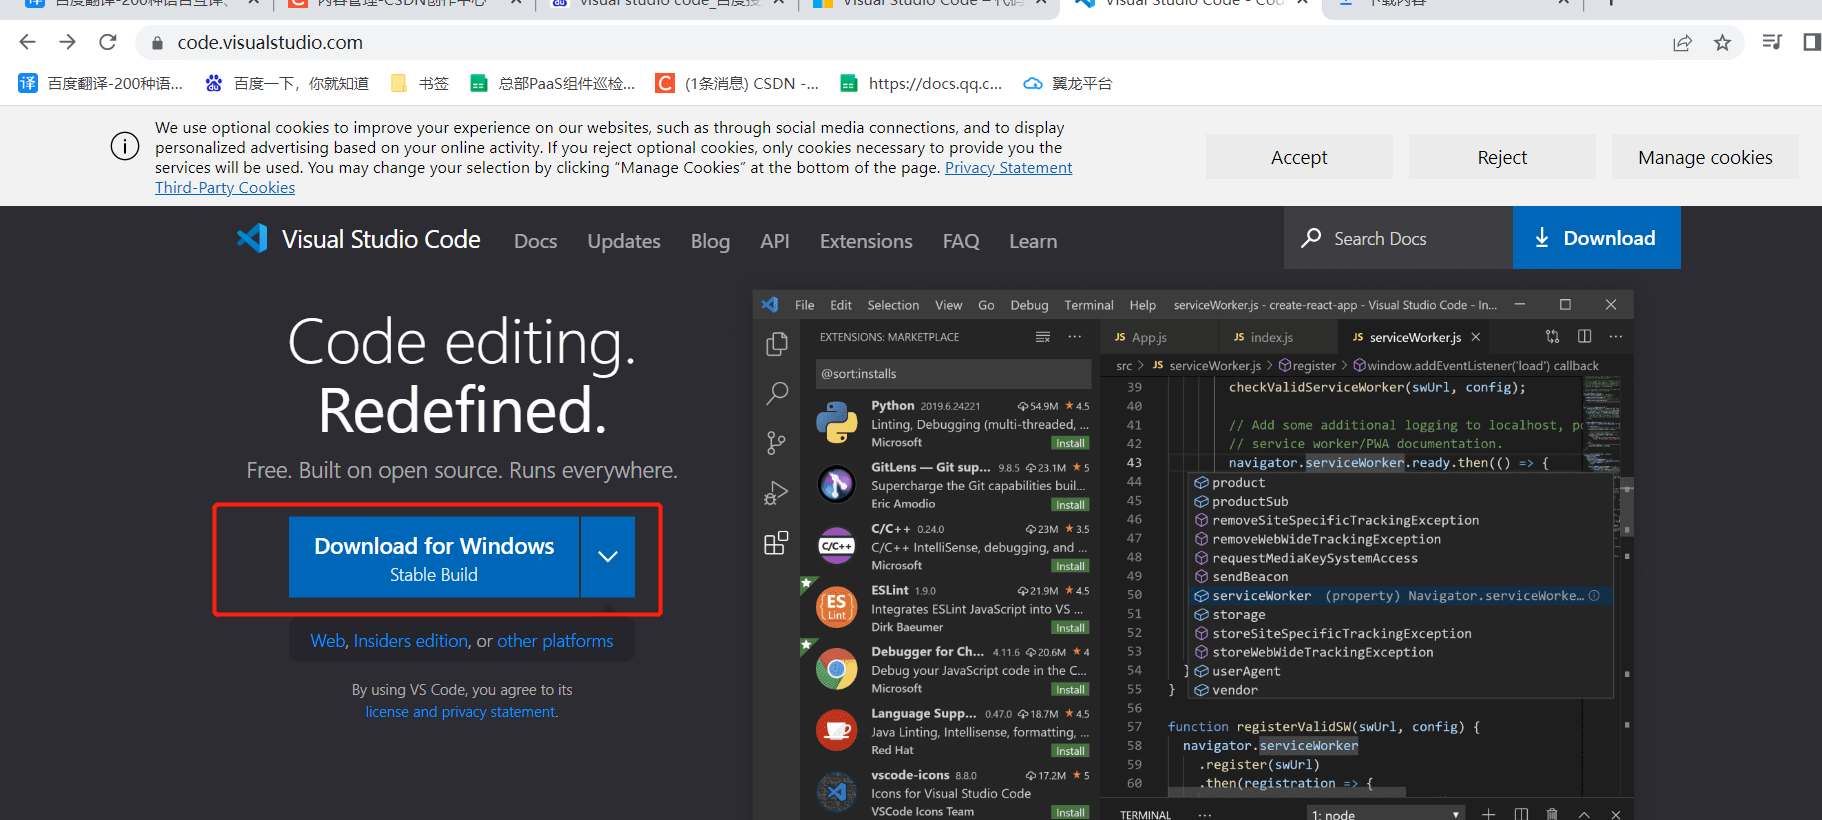1822x820 pixels.
Task: Go back using browser back arrow
Action: [x=27, y=42]
